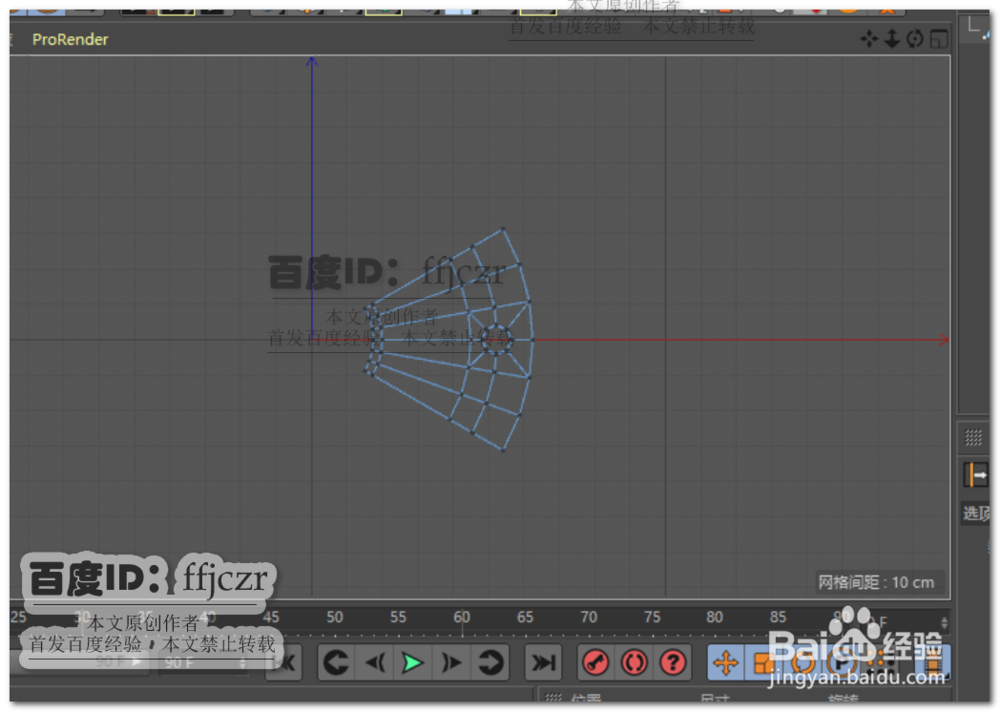Click frame 80 on the timeline ruler

tap(714, 618)
